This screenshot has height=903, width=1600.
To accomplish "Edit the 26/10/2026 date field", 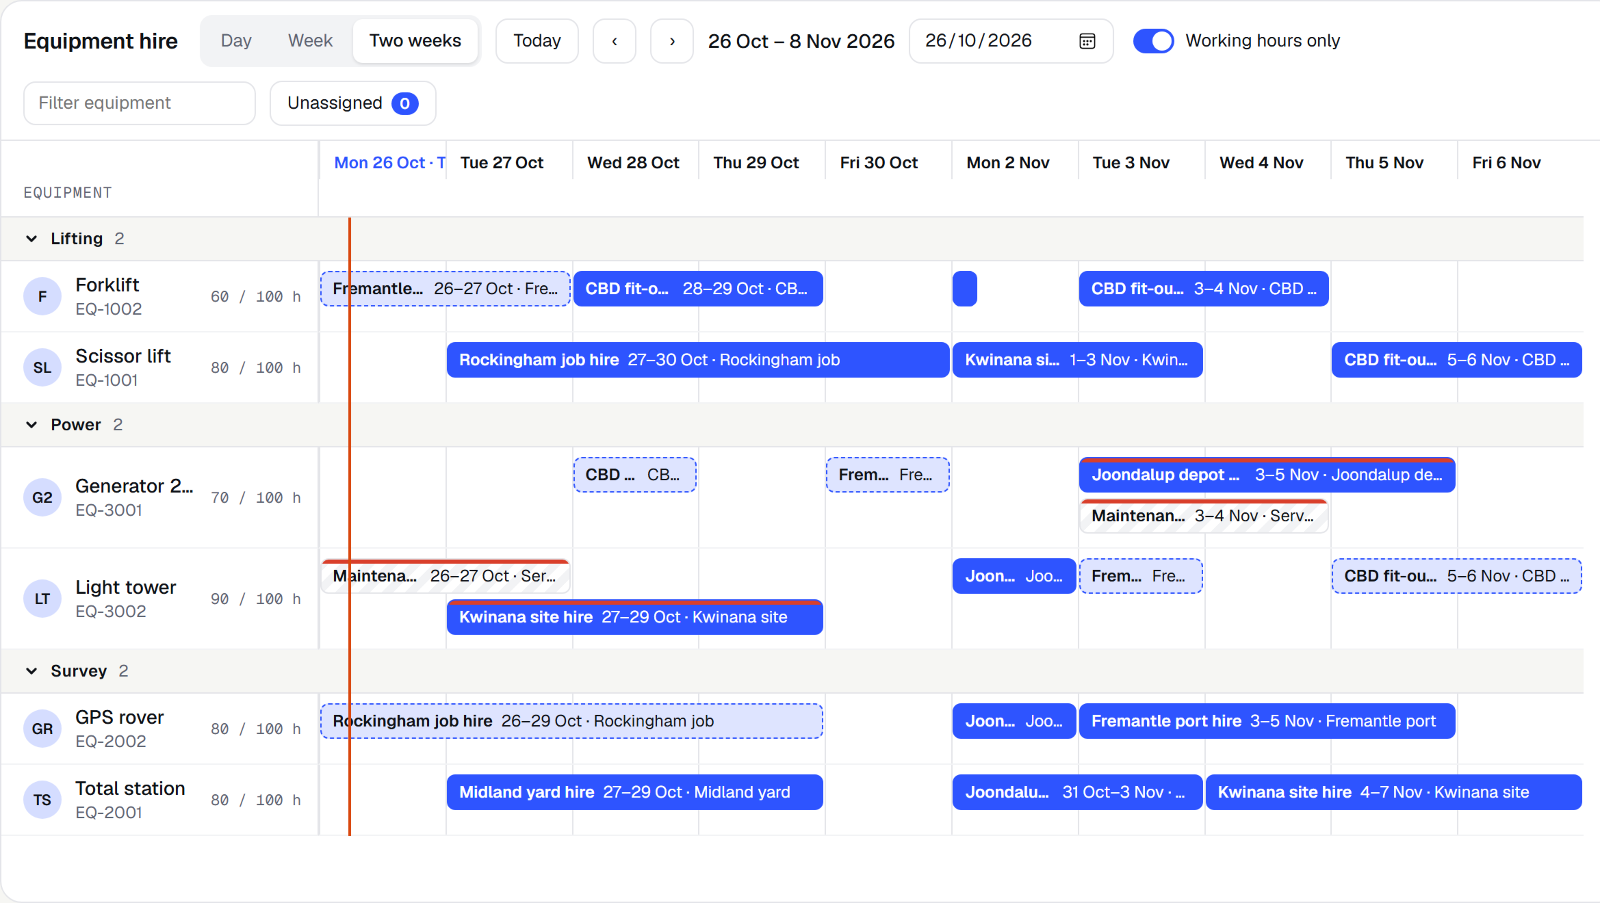I will 1011,41.
